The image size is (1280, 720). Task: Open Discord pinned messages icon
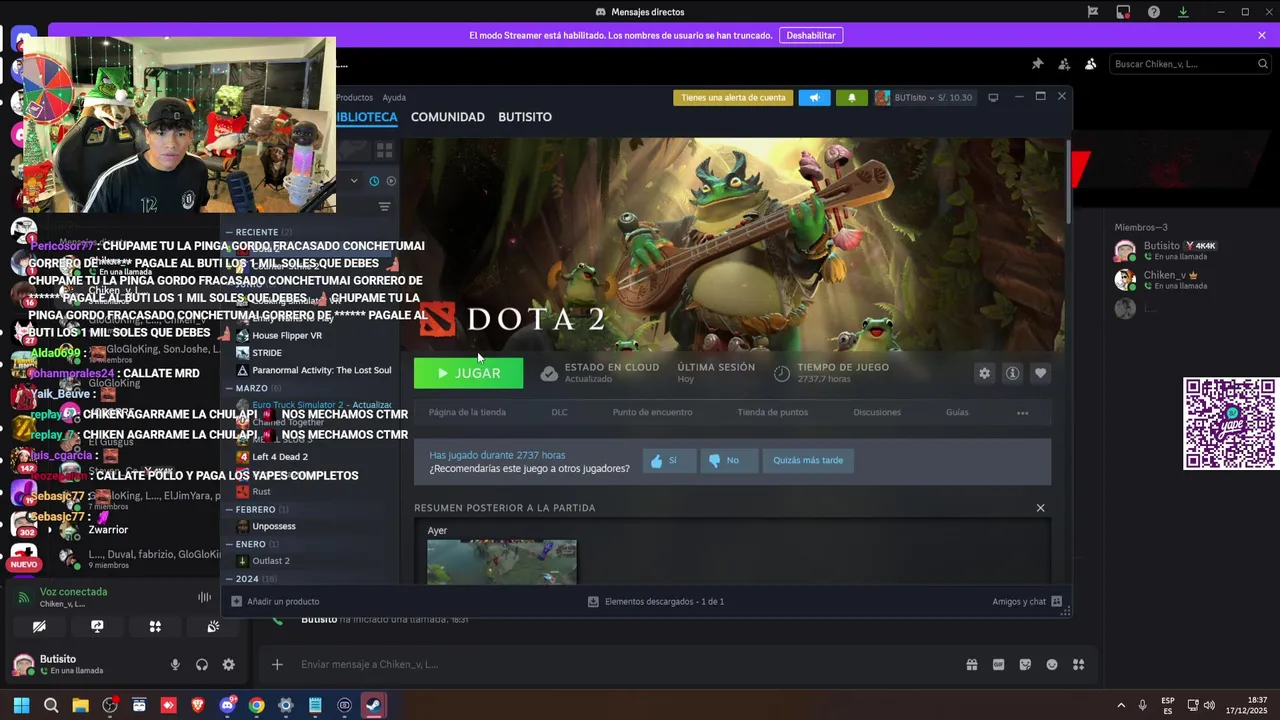tap(1037, 64)
